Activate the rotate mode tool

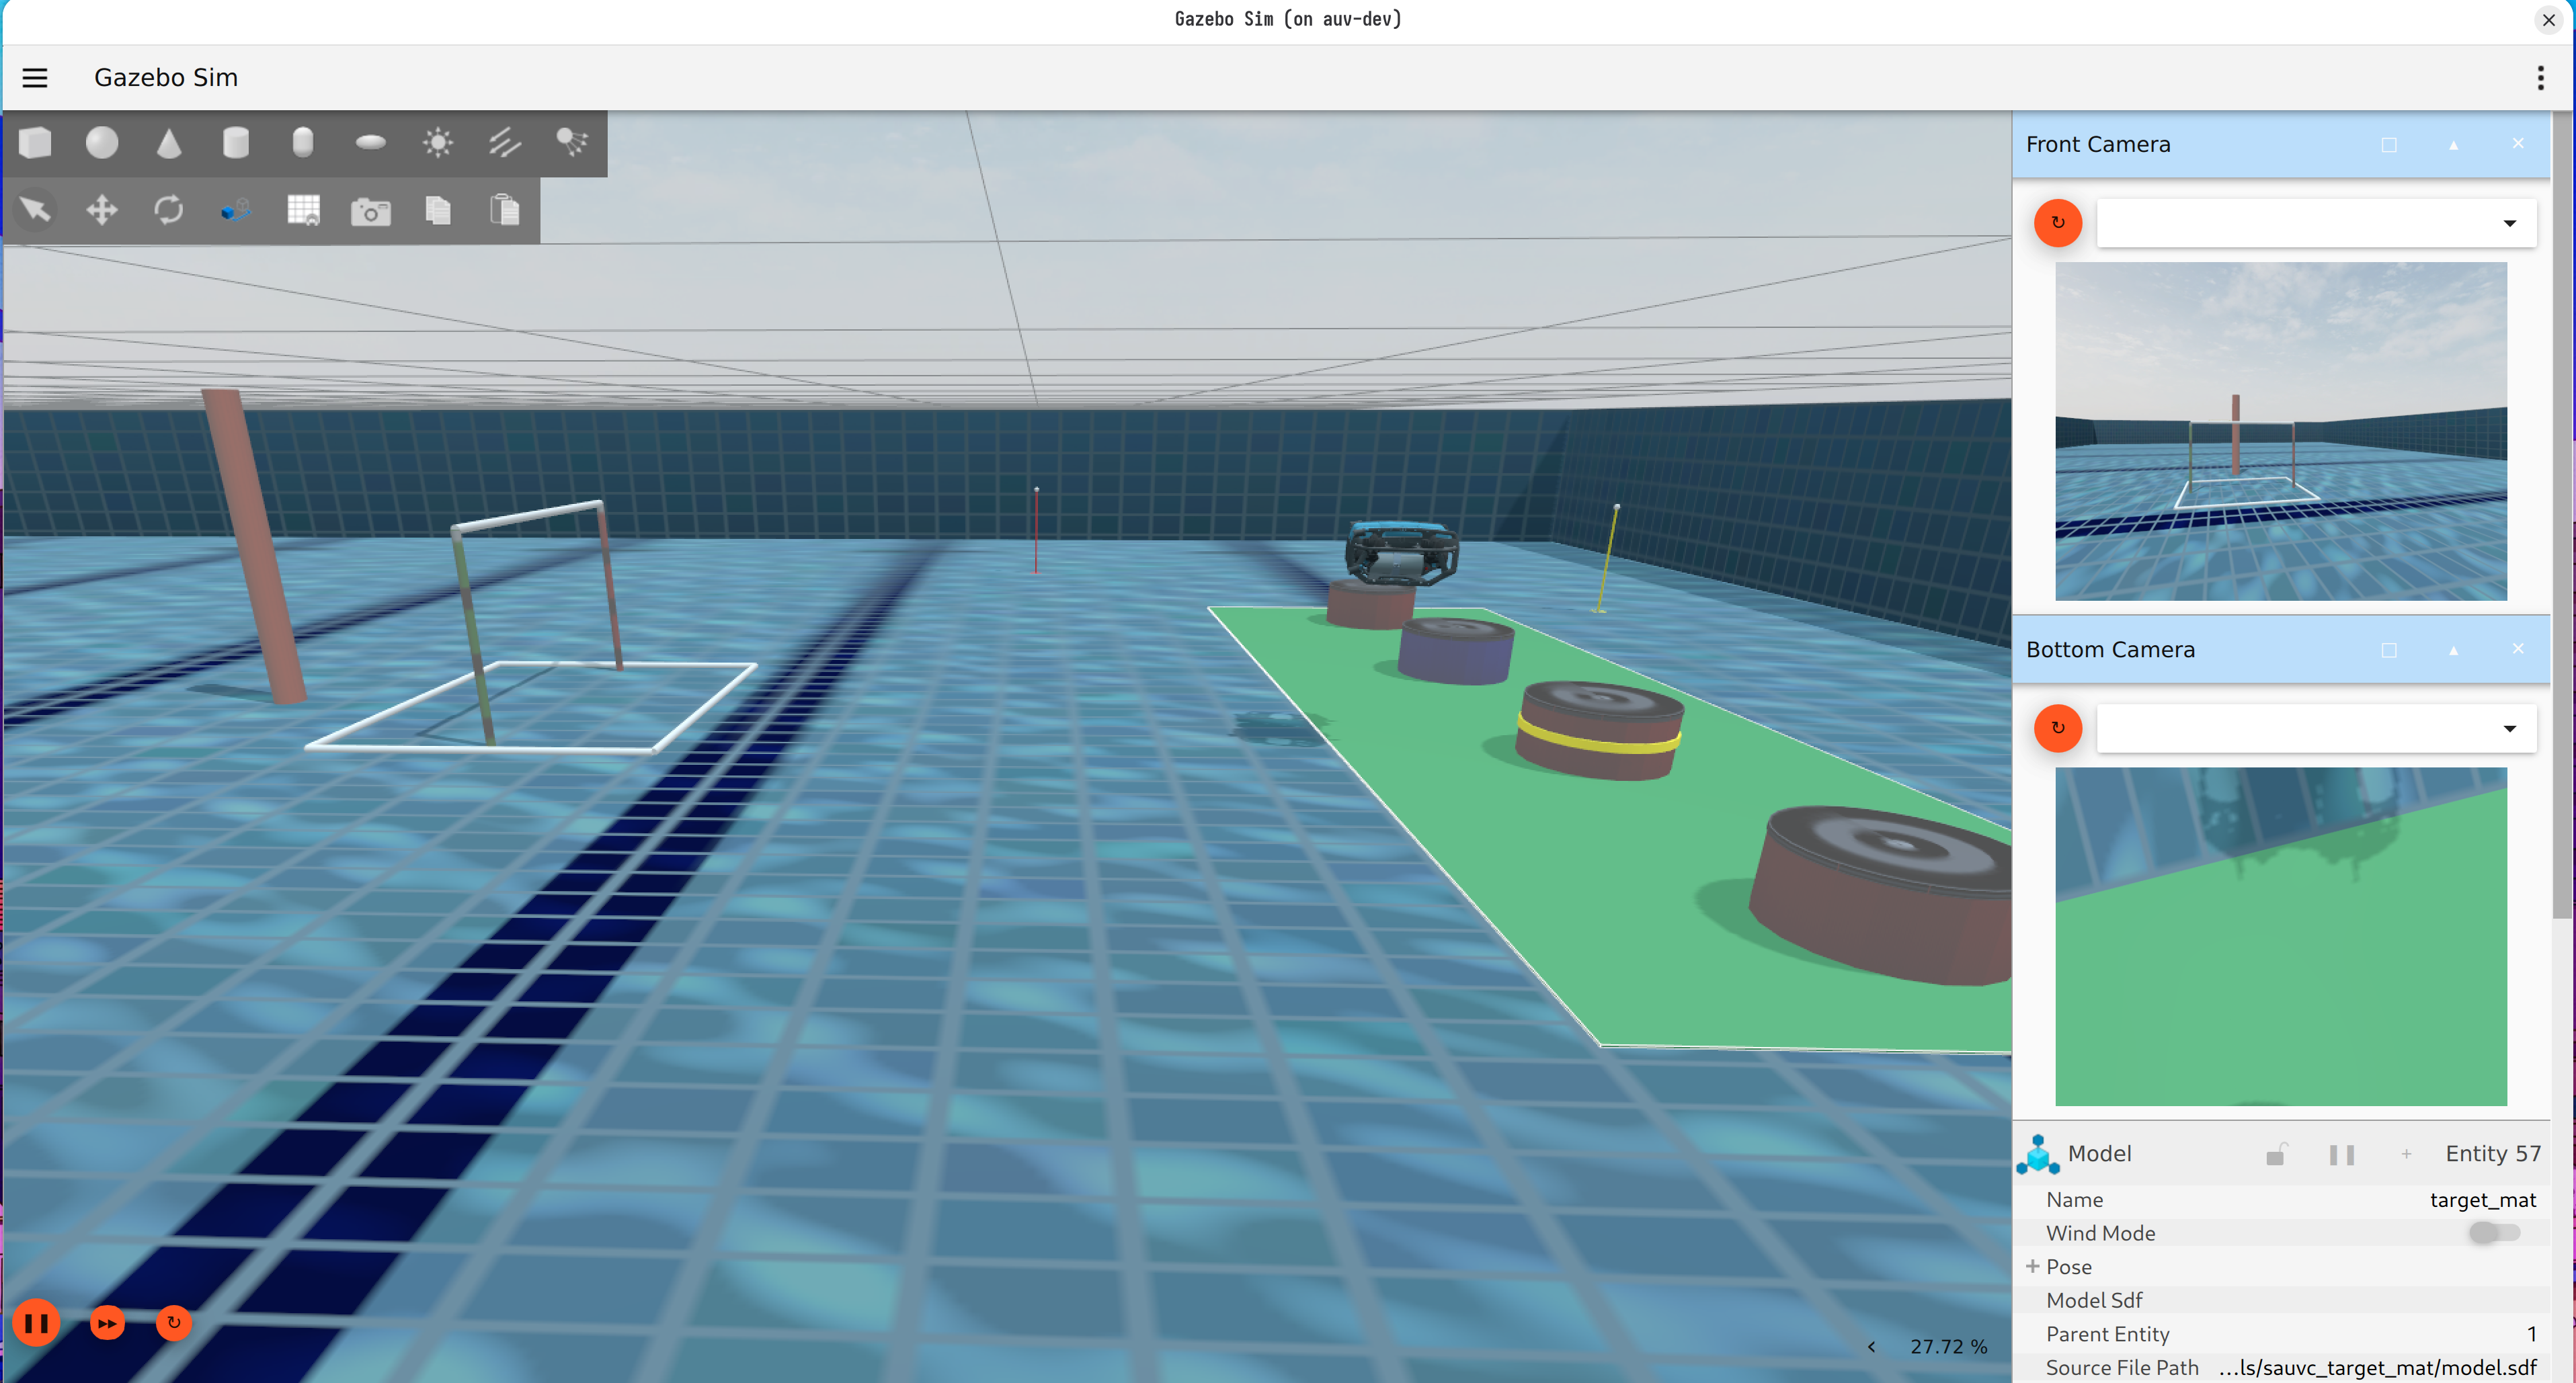[x=169, y=210]
